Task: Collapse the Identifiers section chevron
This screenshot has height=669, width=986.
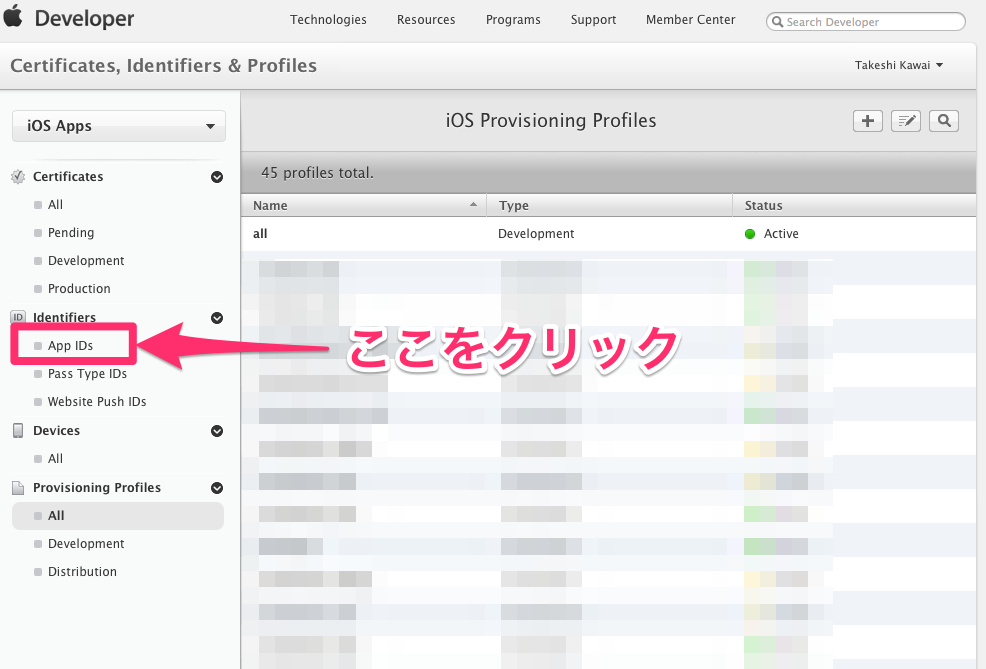Action: point(216,318)
